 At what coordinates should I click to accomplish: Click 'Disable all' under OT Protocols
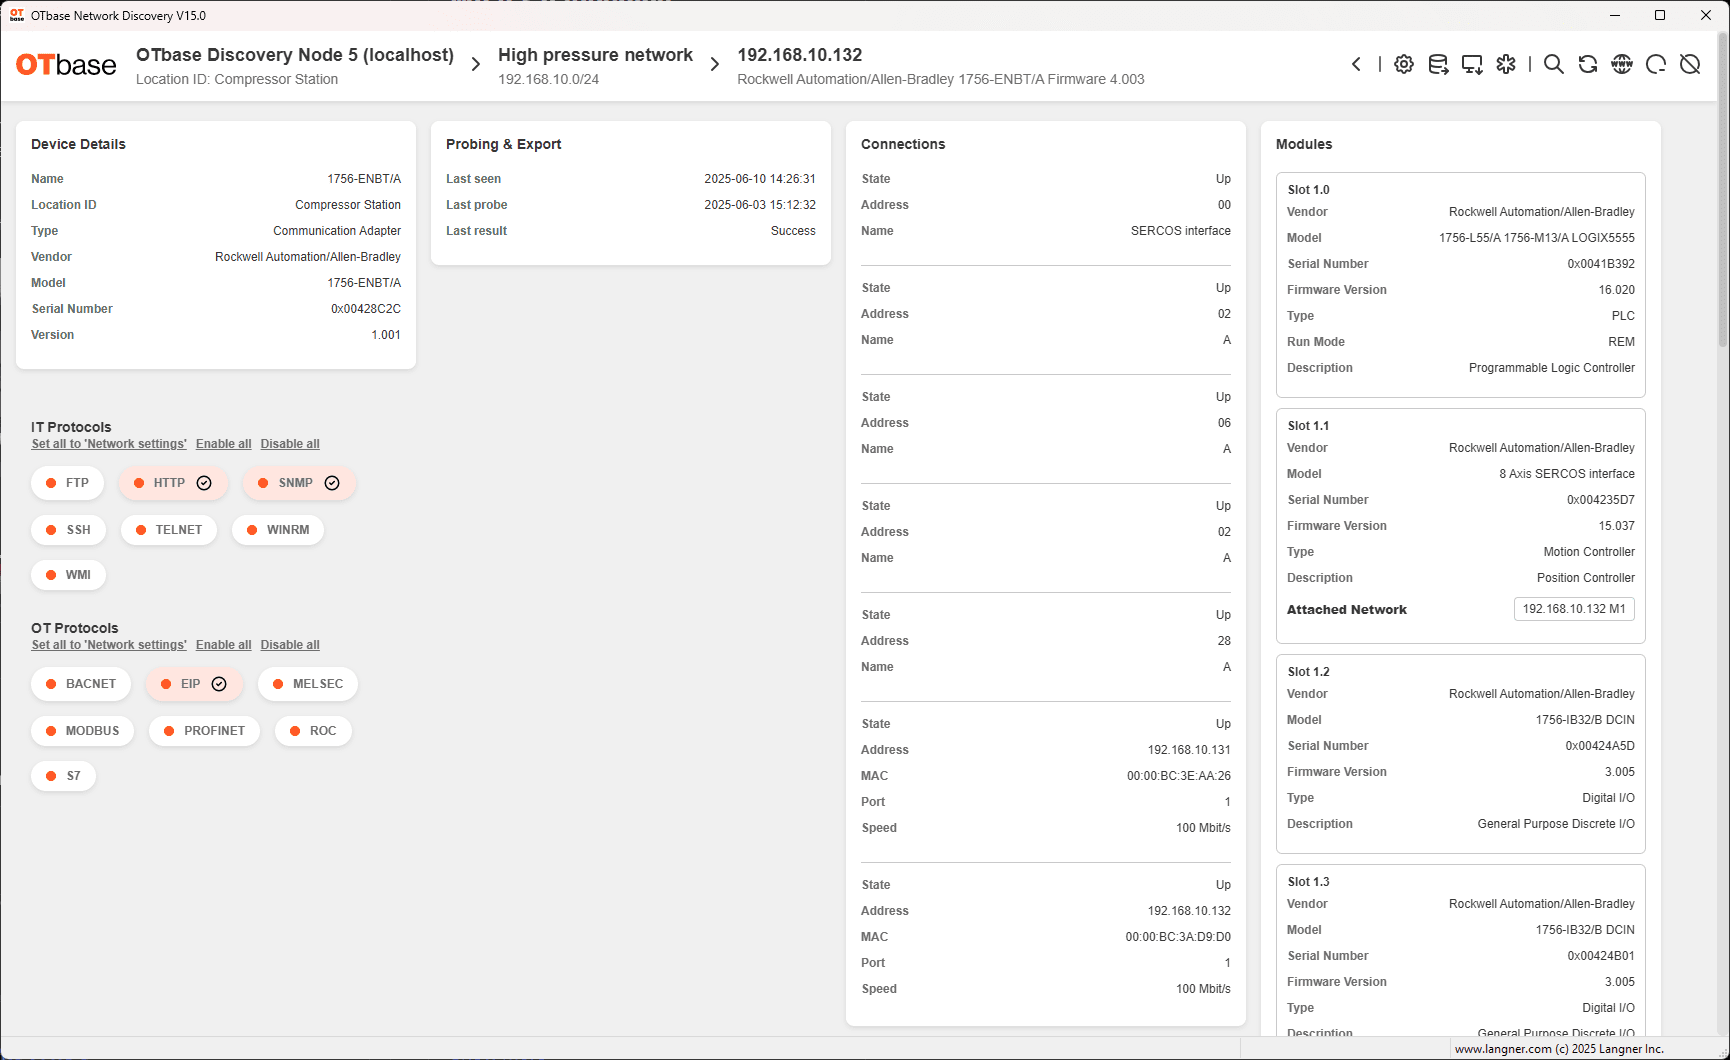(290, 645)
